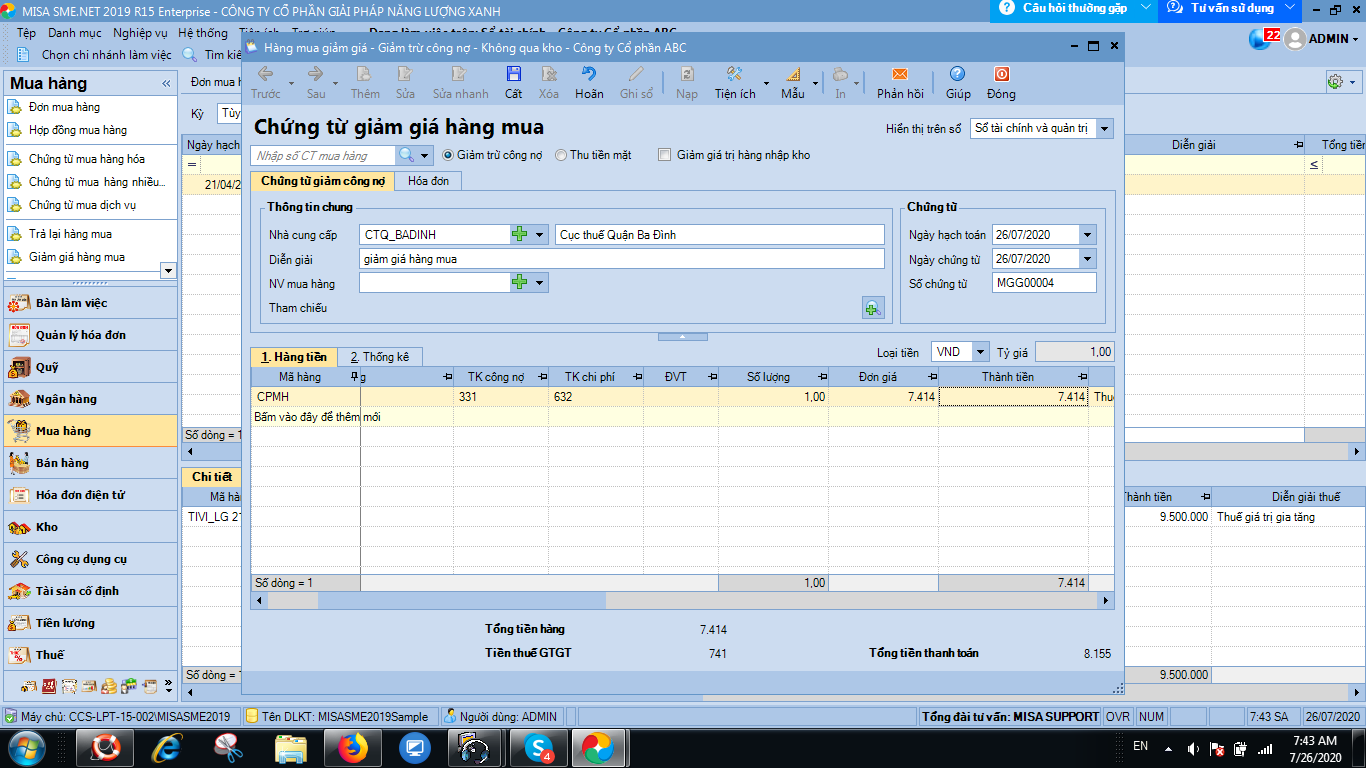Expand Loại tiền VND dropdown
1366x768 pixels.
(x=980, y=352)
